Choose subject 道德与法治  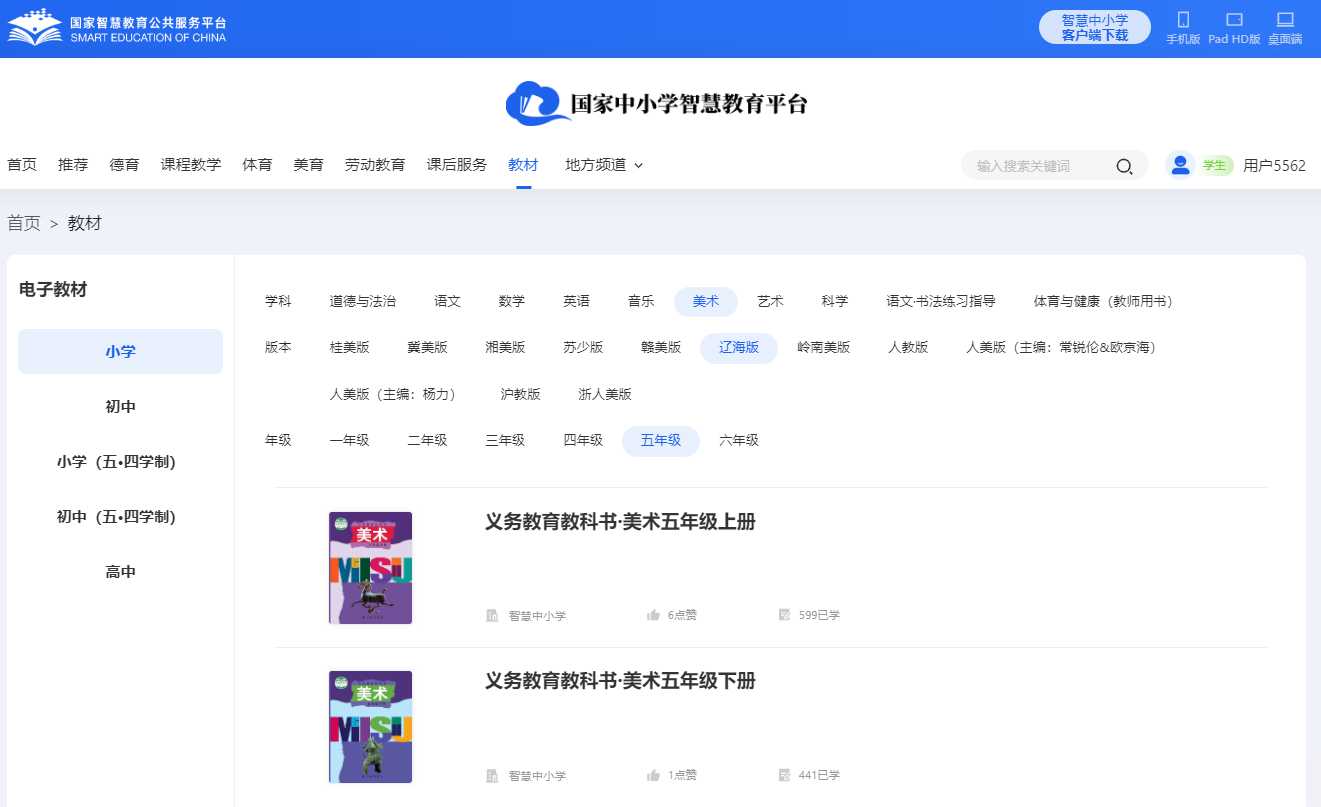pos(362,301)
